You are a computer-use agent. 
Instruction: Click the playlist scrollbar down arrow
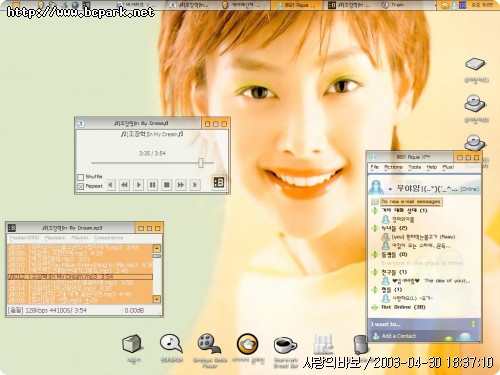pos(157,299)
